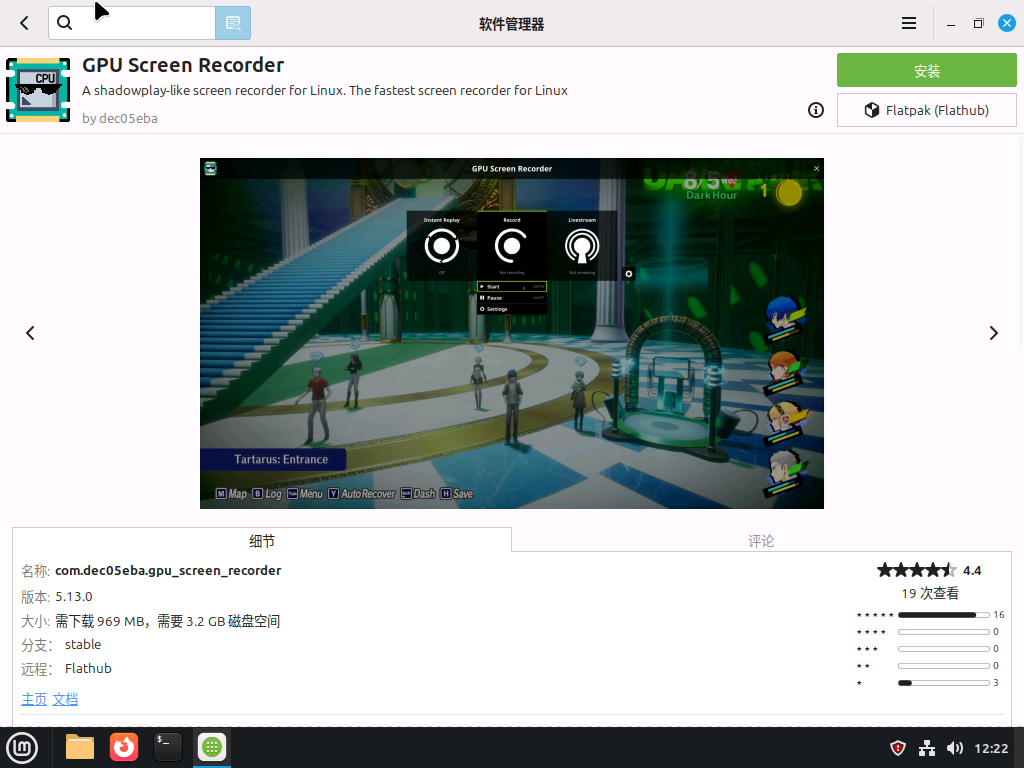This screenshot has height=768, width=1024.
Task: Select the package name com.dec05eba.gpu_screen_recorder
Action: pos(168,570)
